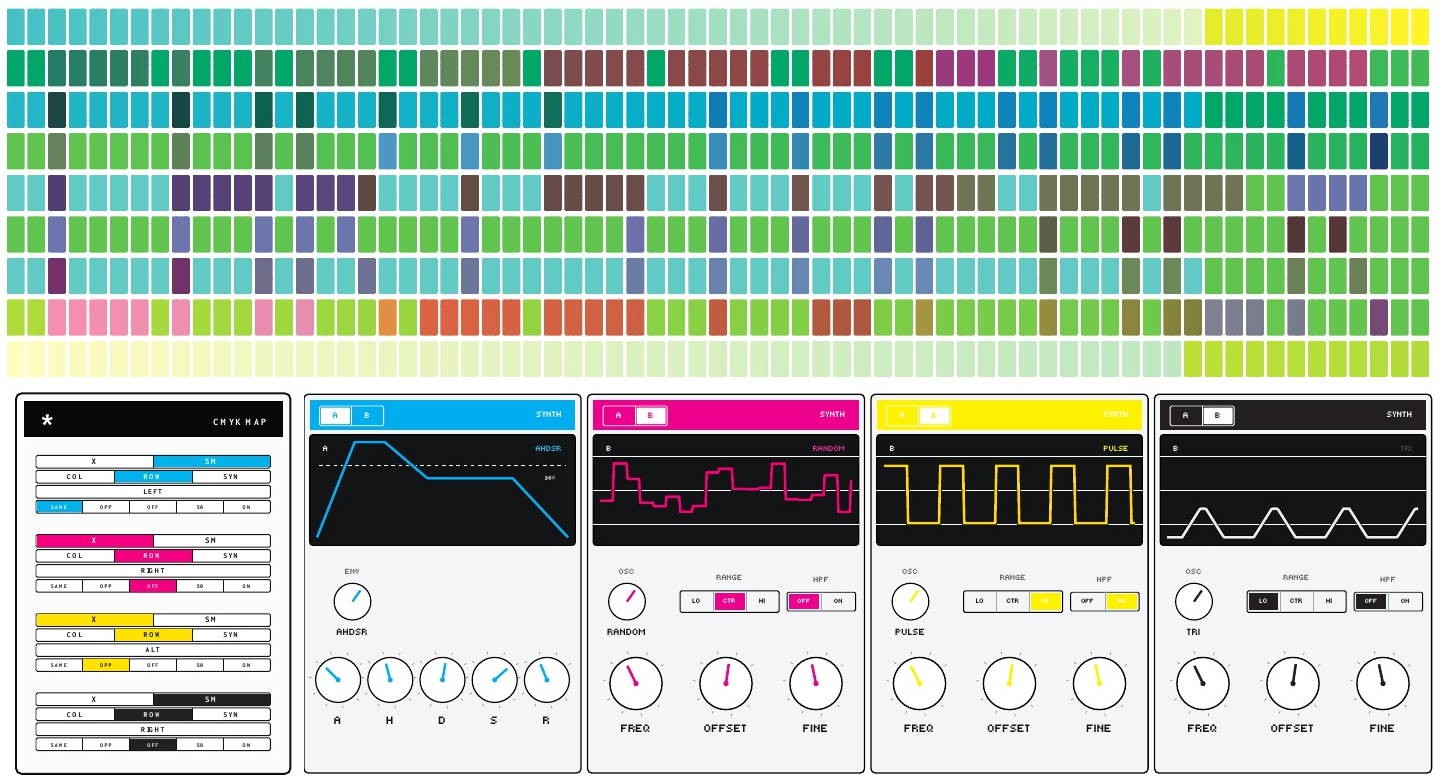This screenshot has height=779, width=1442.
Task: Click the black OSC TRI knob
Action: click(x=1194, y=601)
